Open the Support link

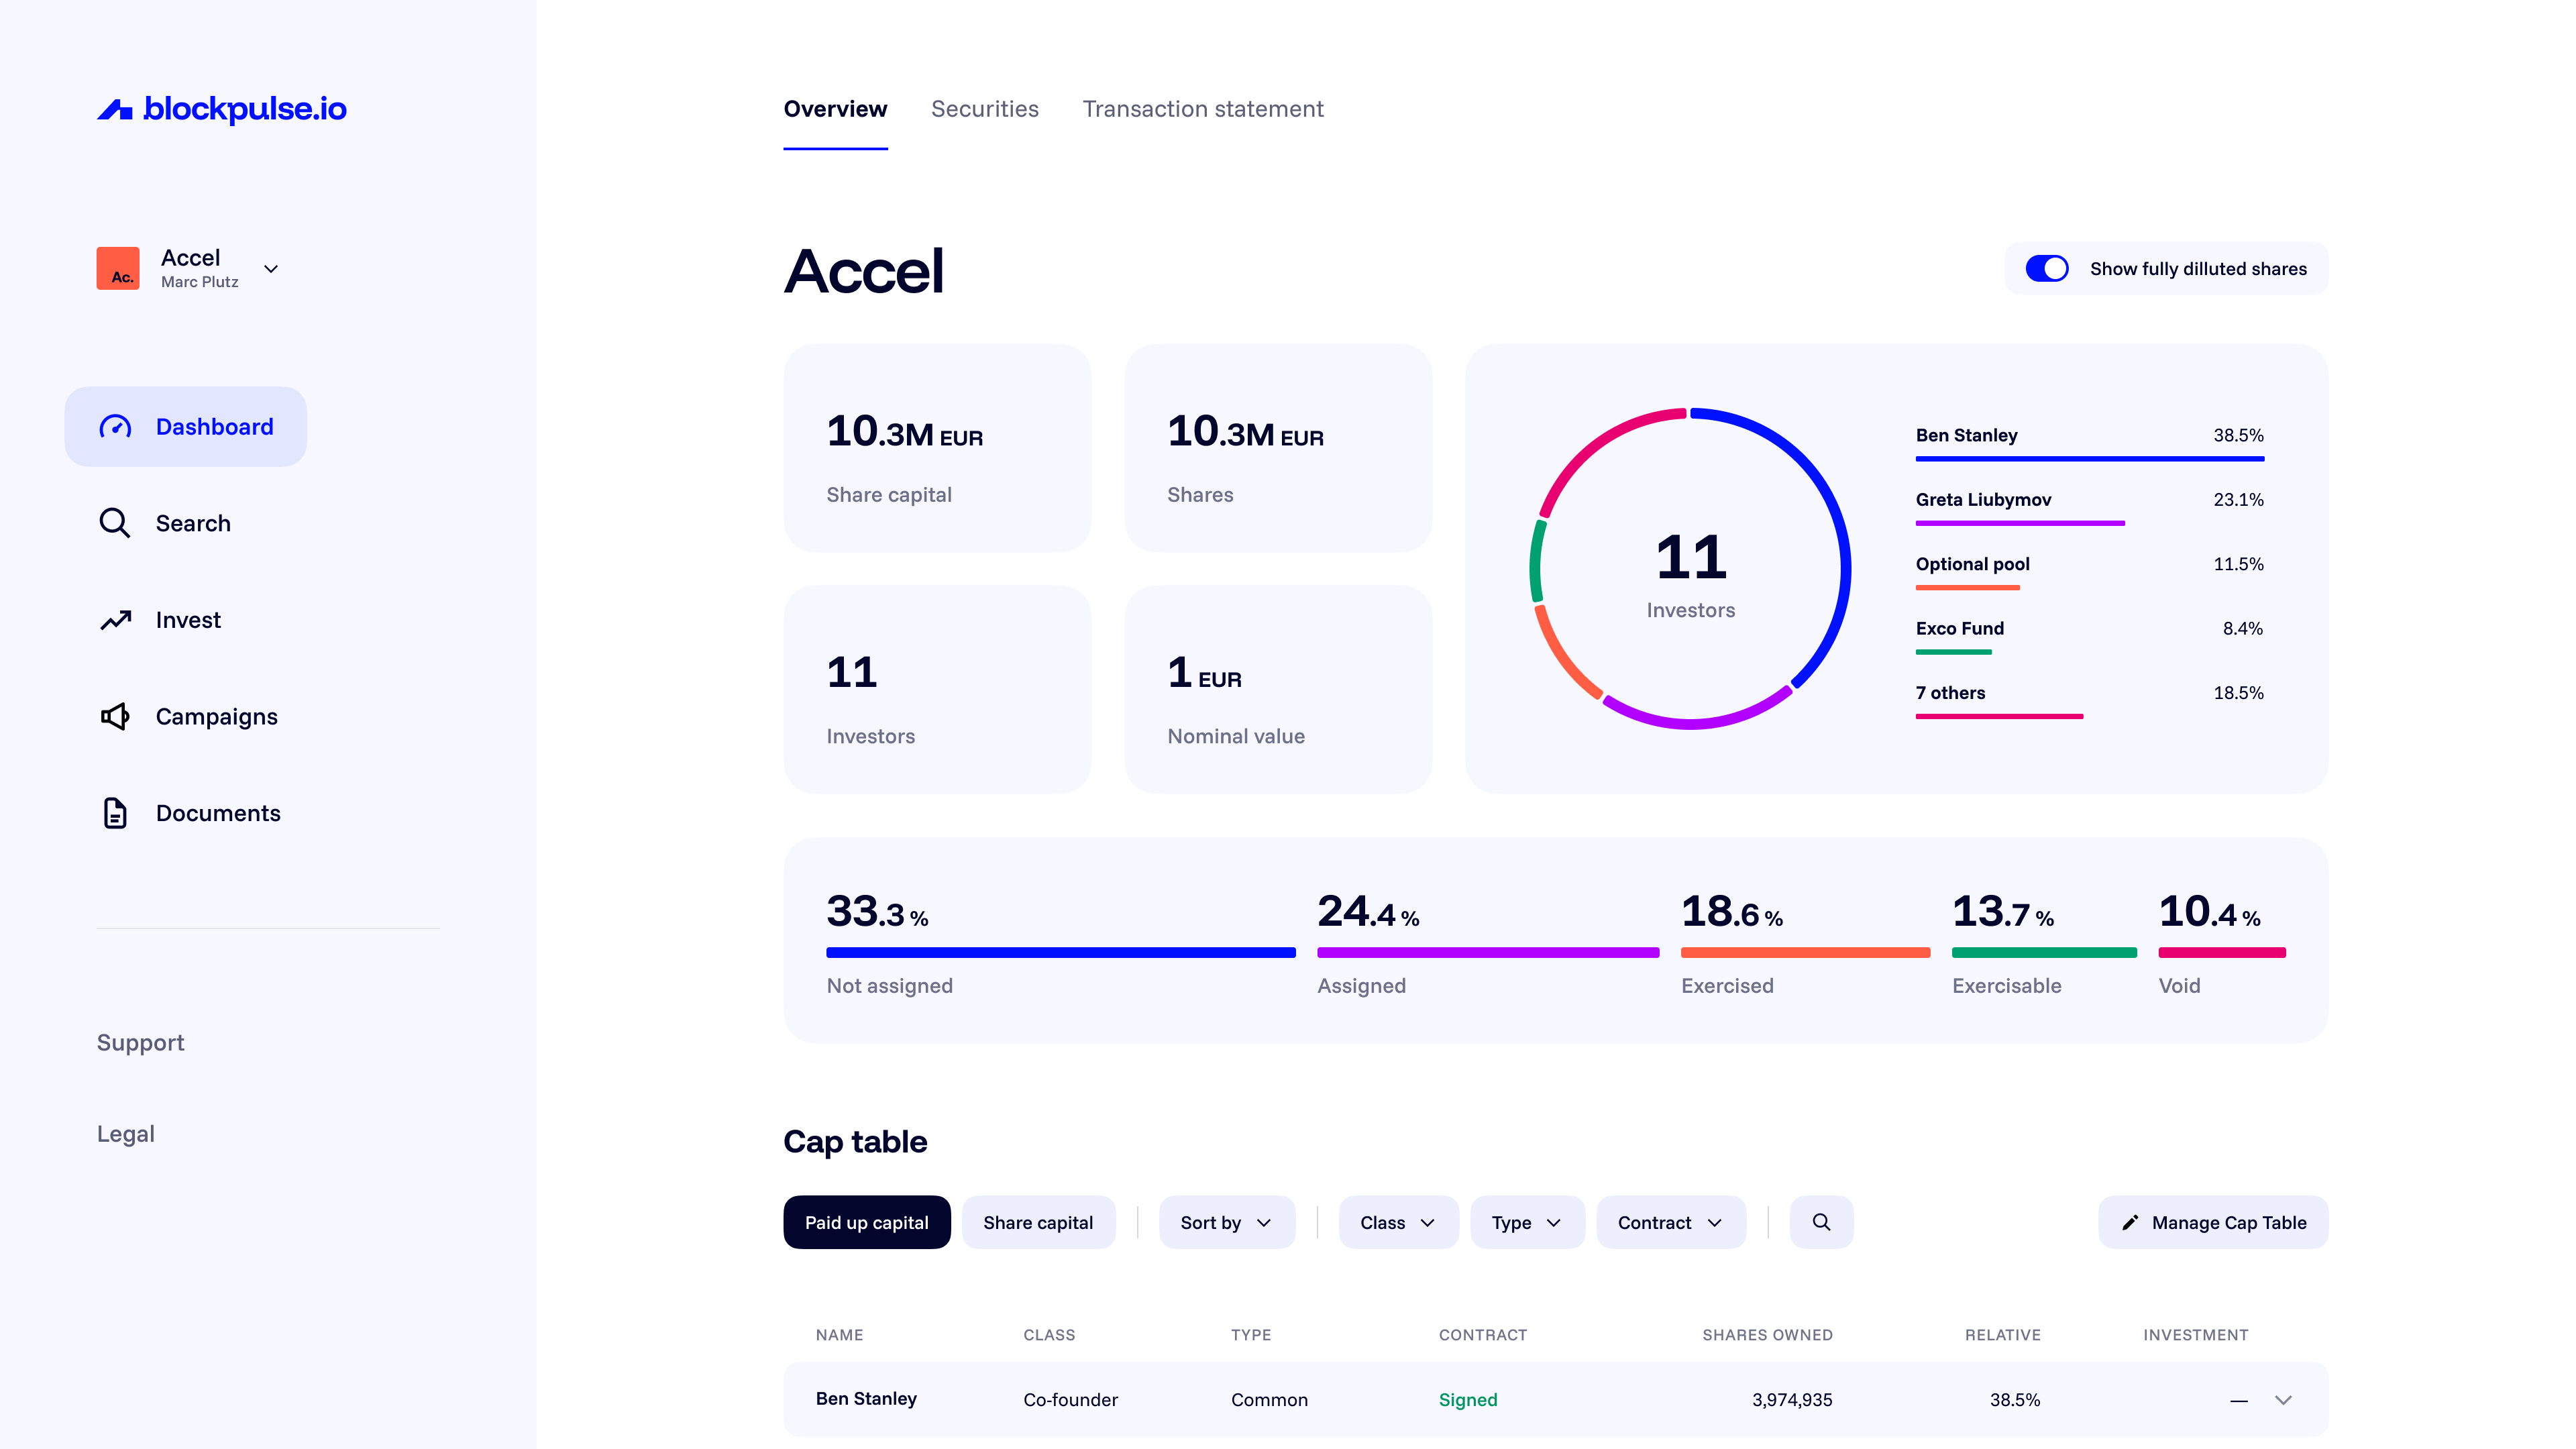[x=140, y=1042]
